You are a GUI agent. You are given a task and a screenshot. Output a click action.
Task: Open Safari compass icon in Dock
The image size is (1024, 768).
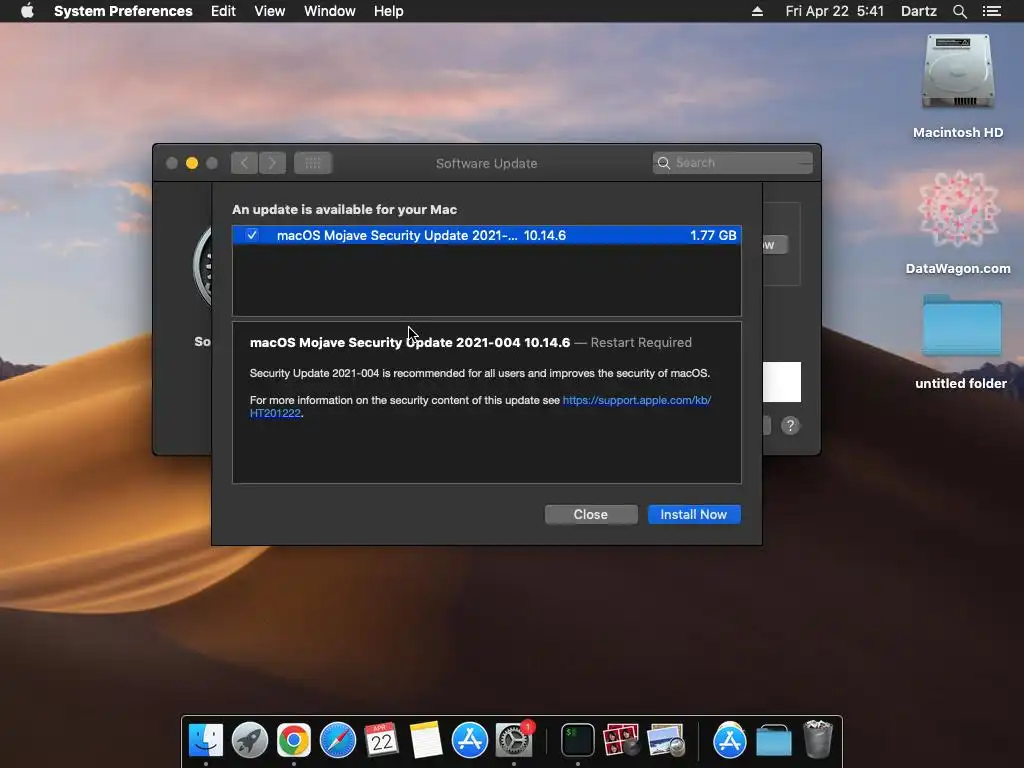coord(337,740)
